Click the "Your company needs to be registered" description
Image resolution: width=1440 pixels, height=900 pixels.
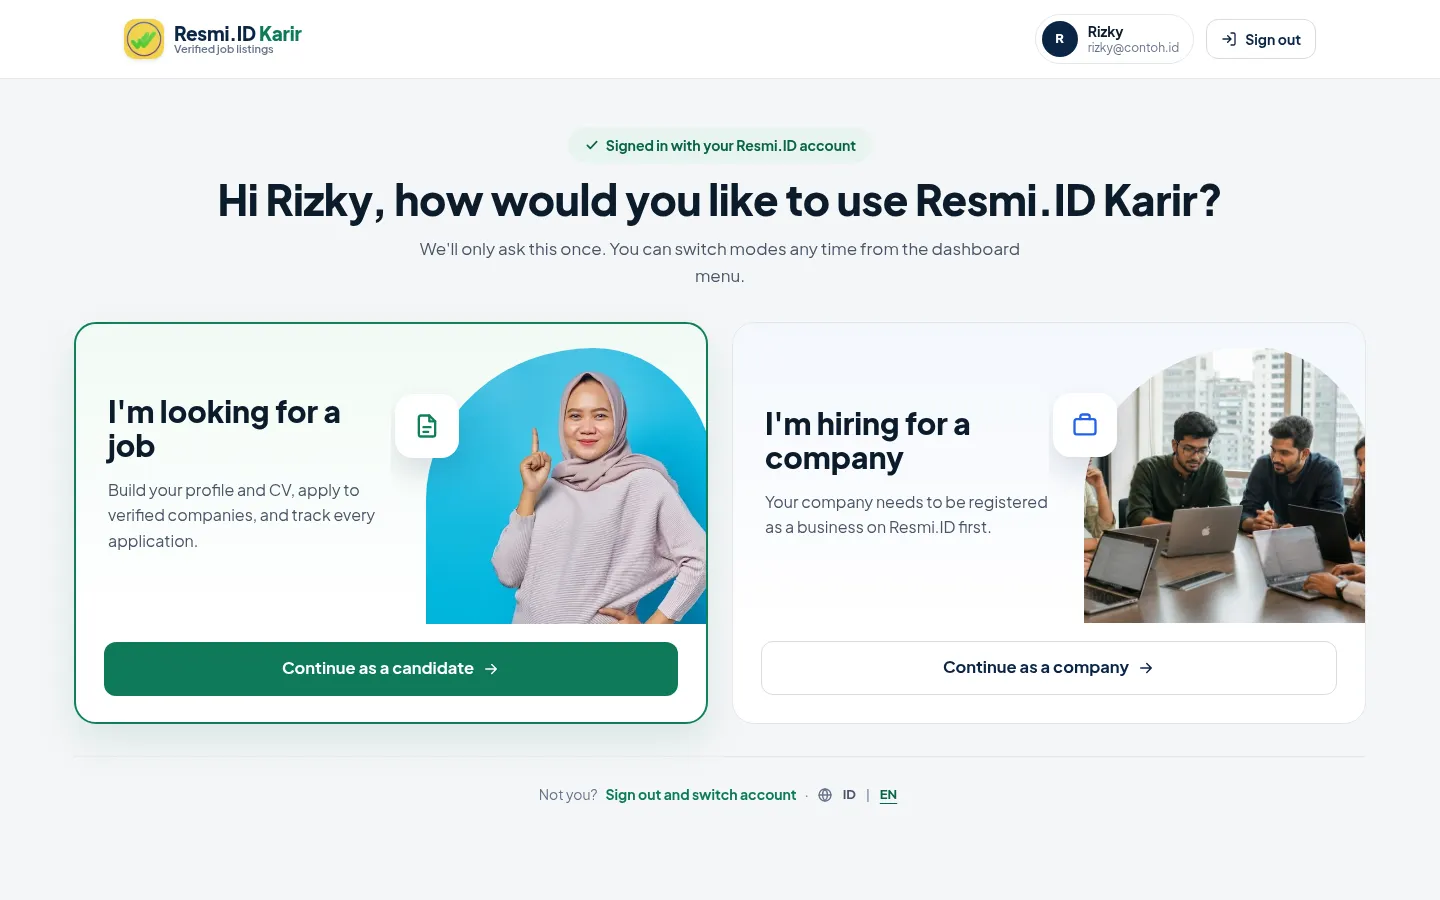906,515
